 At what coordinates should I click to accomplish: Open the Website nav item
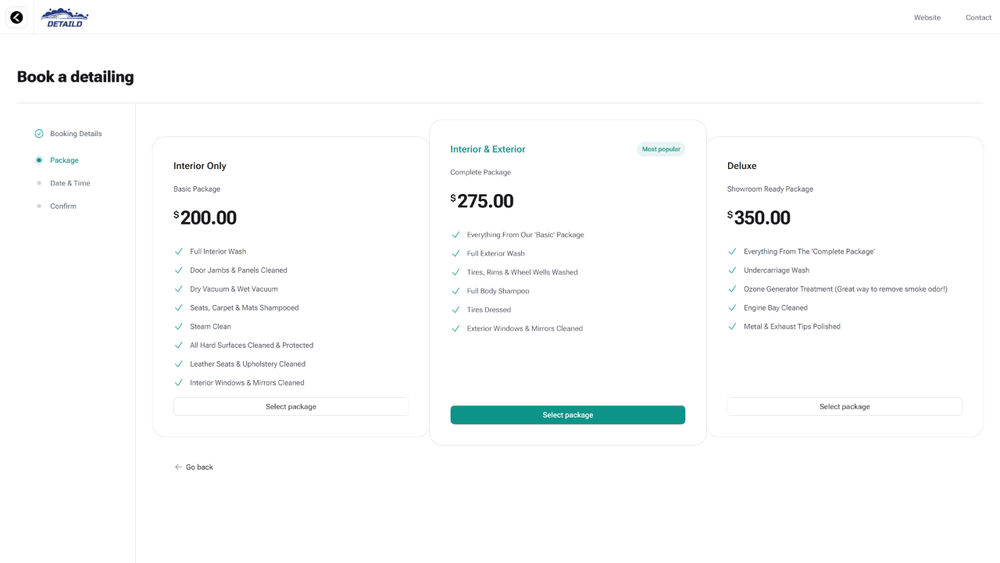[927, 18]
